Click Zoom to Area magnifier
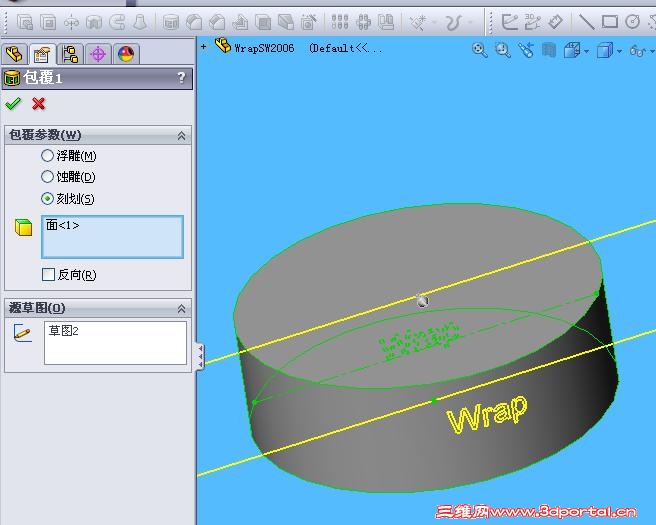Image resolution: width=656 pixels, height=525 pixels. [x=502, y=50]
